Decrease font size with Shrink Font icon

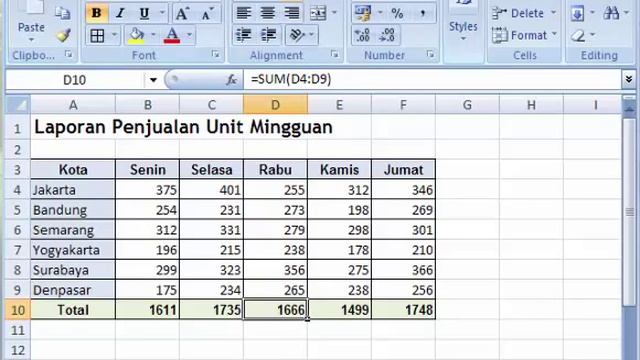(x=207, y=15)
